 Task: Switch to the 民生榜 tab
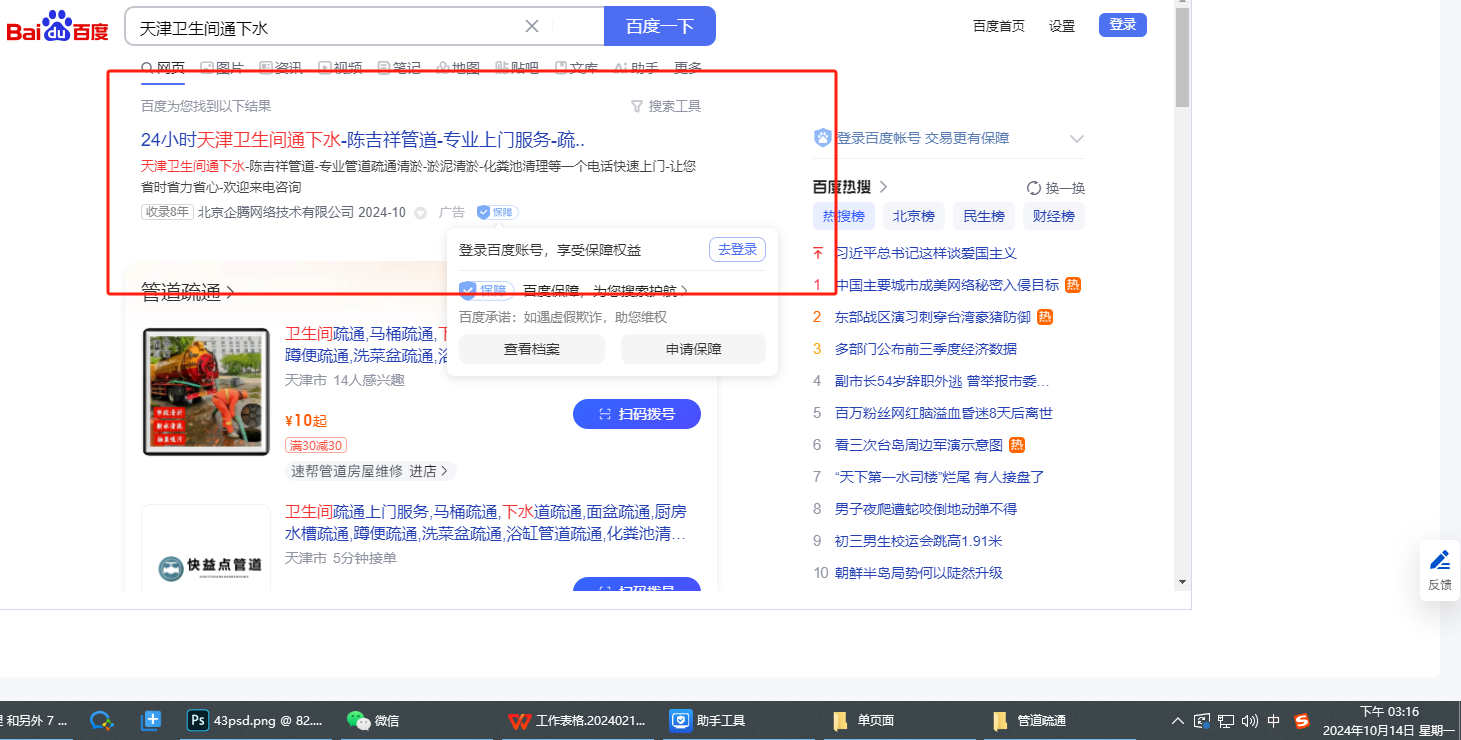[x=983, y=216]
